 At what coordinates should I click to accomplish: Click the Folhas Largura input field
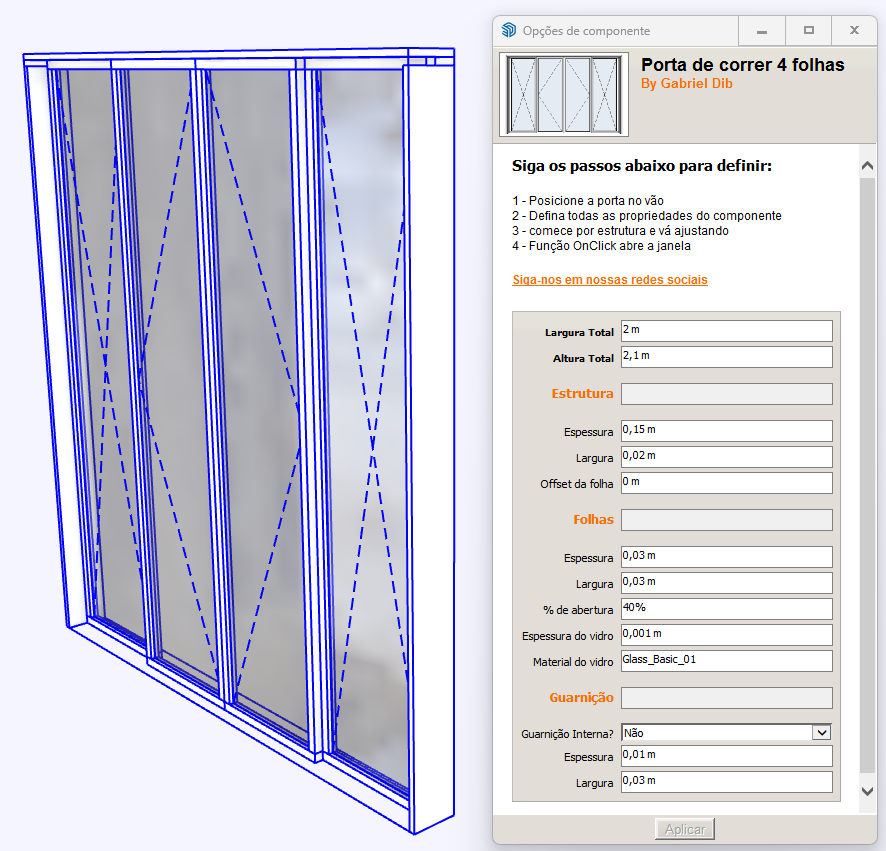click(x=726, y=583)
